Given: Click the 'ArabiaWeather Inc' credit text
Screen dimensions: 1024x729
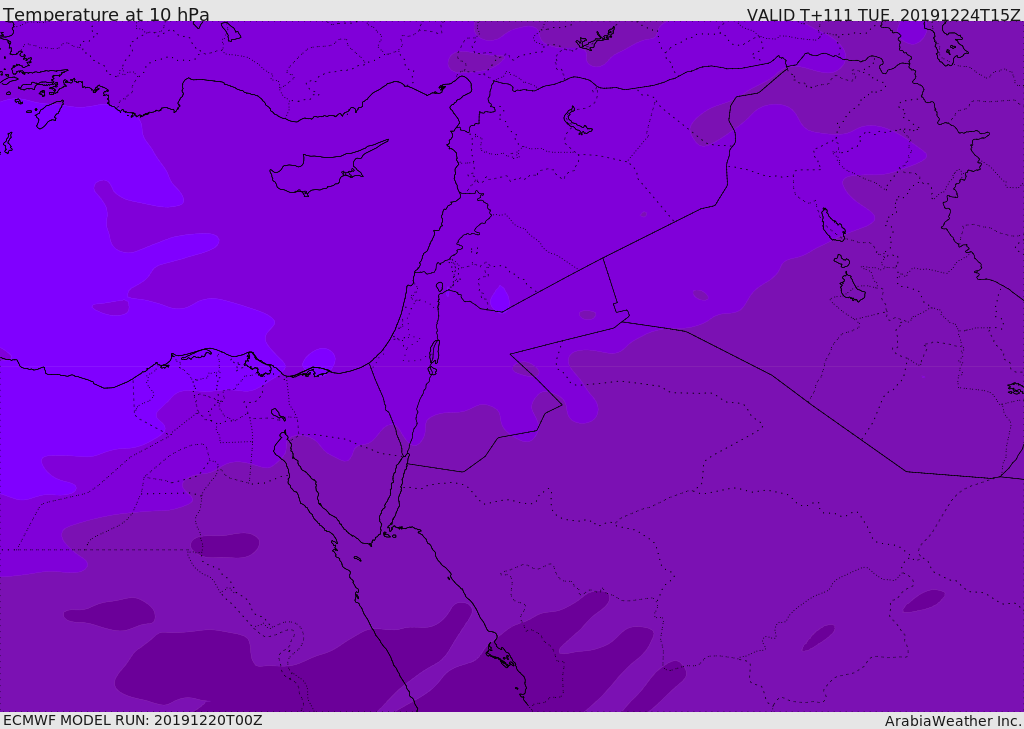Looking at the screenshot, I should pyautogui.click(x=953, y=721).
